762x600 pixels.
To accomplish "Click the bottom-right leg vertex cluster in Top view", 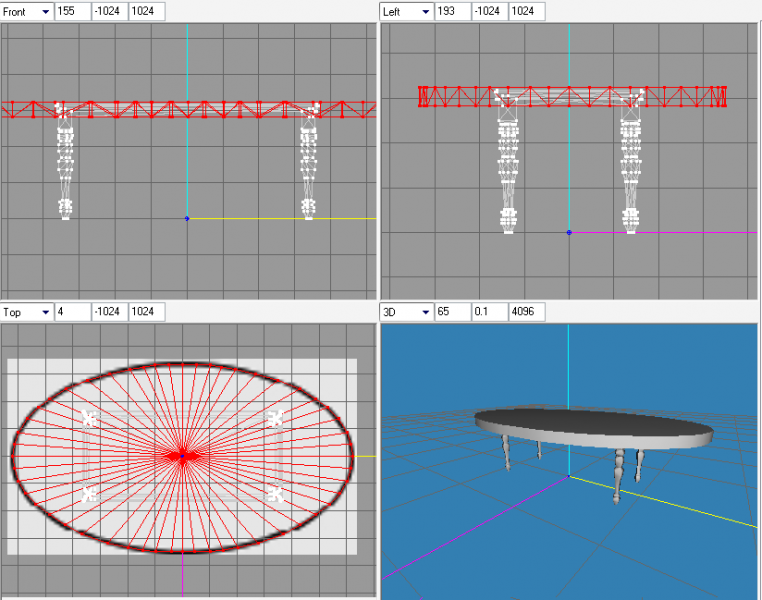I will coord(275,493).
